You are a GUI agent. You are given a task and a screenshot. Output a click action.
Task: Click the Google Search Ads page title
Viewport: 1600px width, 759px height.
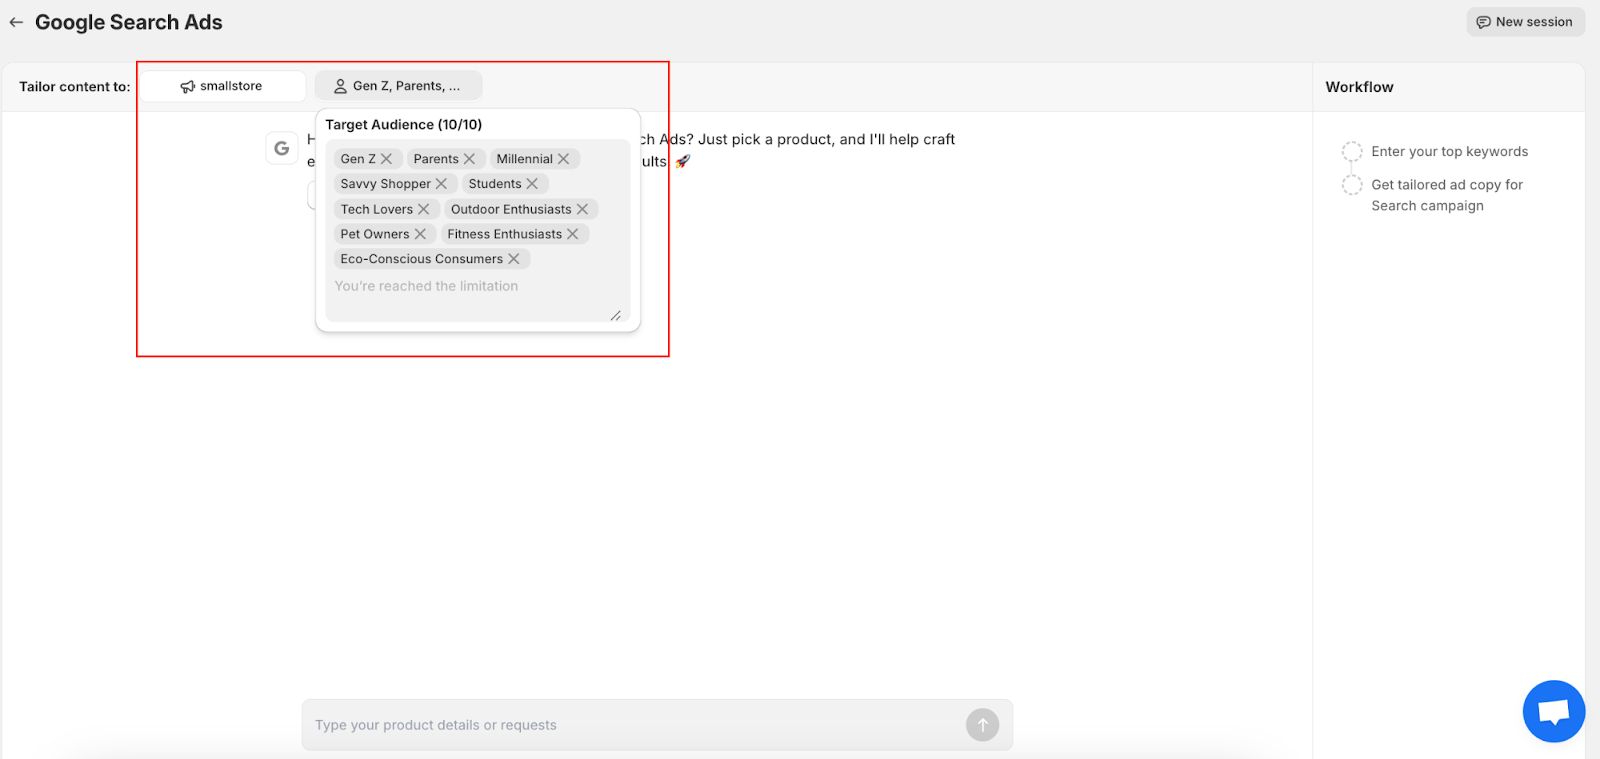click(129, 22)
